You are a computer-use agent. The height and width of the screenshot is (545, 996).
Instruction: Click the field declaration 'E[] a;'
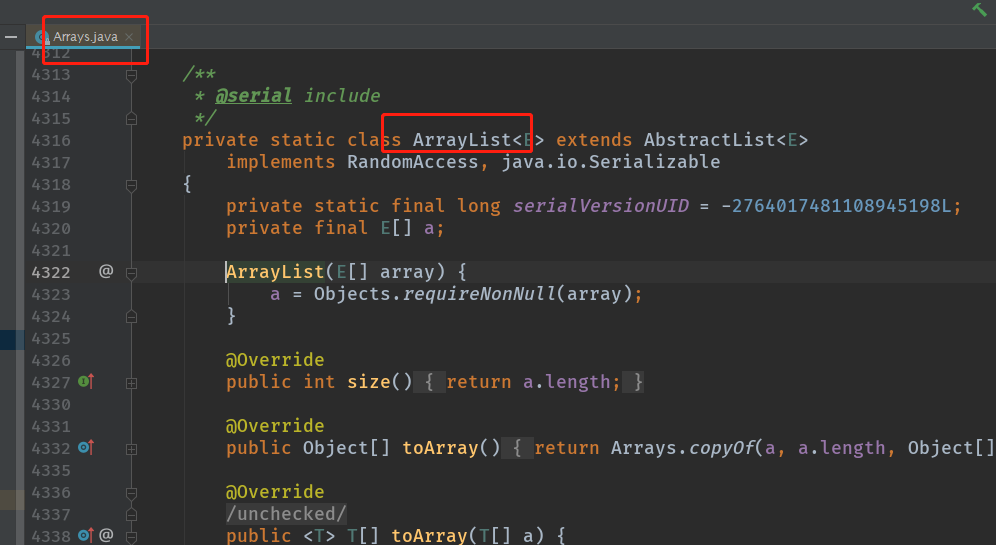click(x=412, y=228)
